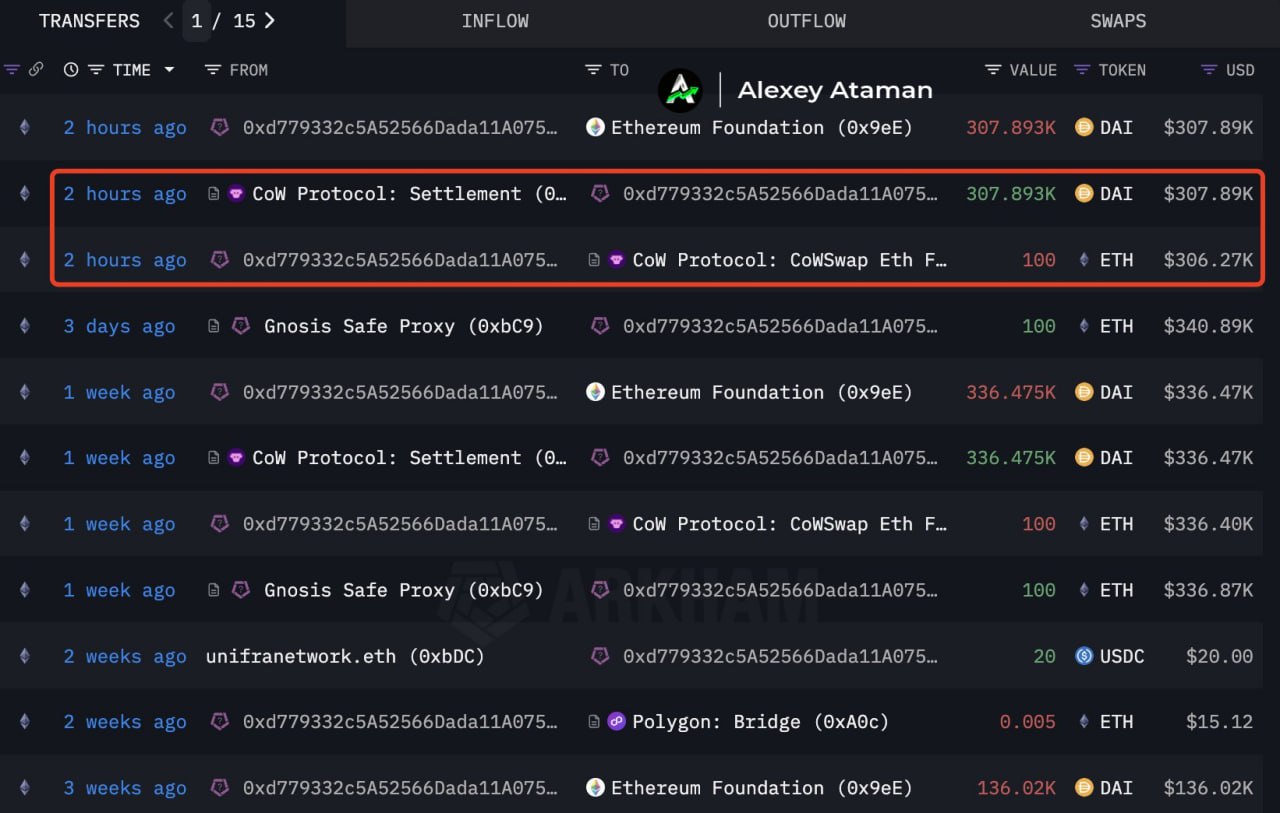Switch to the OUTFLOW tab
Viewport: 1280px width, 813px height.
click(x=807, y=21)
